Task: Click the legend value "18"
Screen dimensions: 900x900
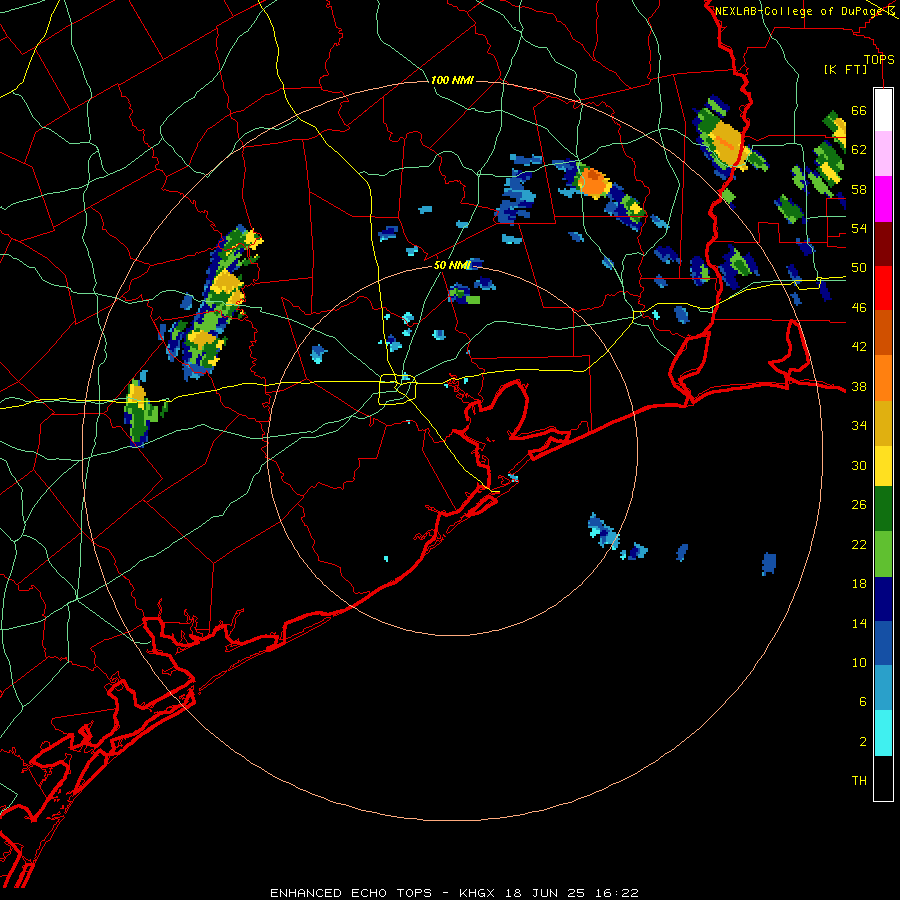Action: 859,584
